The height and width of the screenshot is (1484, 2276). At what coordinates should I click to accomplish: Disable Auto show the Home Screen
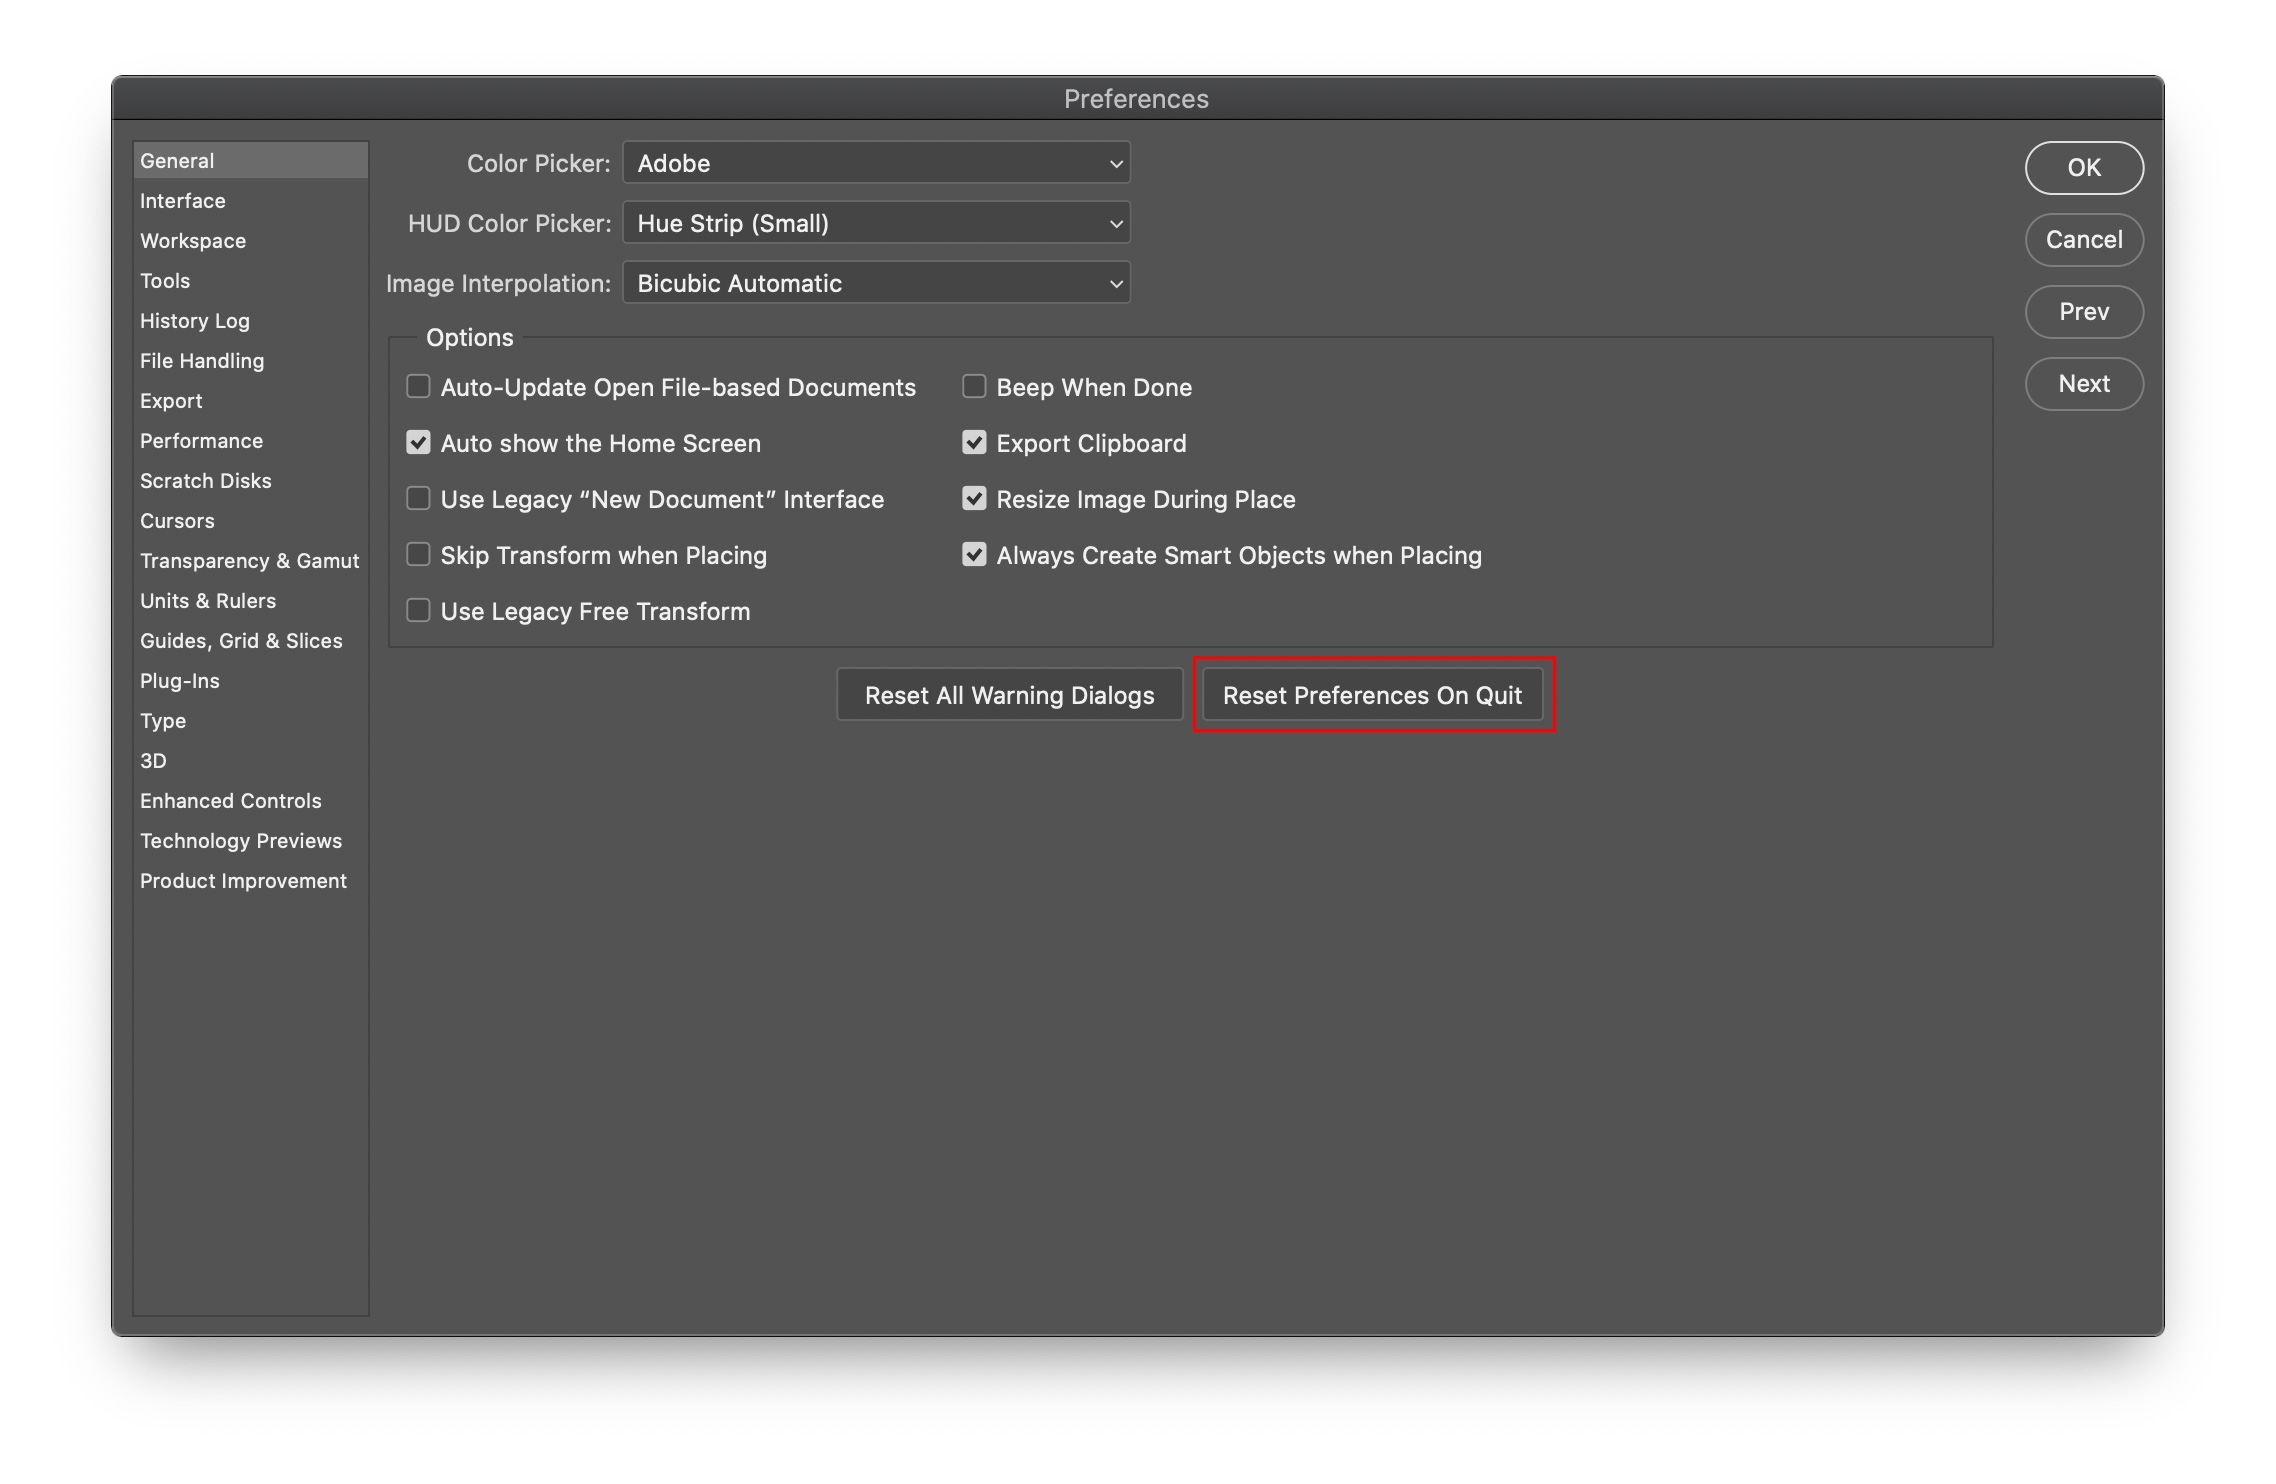[418, 442]
